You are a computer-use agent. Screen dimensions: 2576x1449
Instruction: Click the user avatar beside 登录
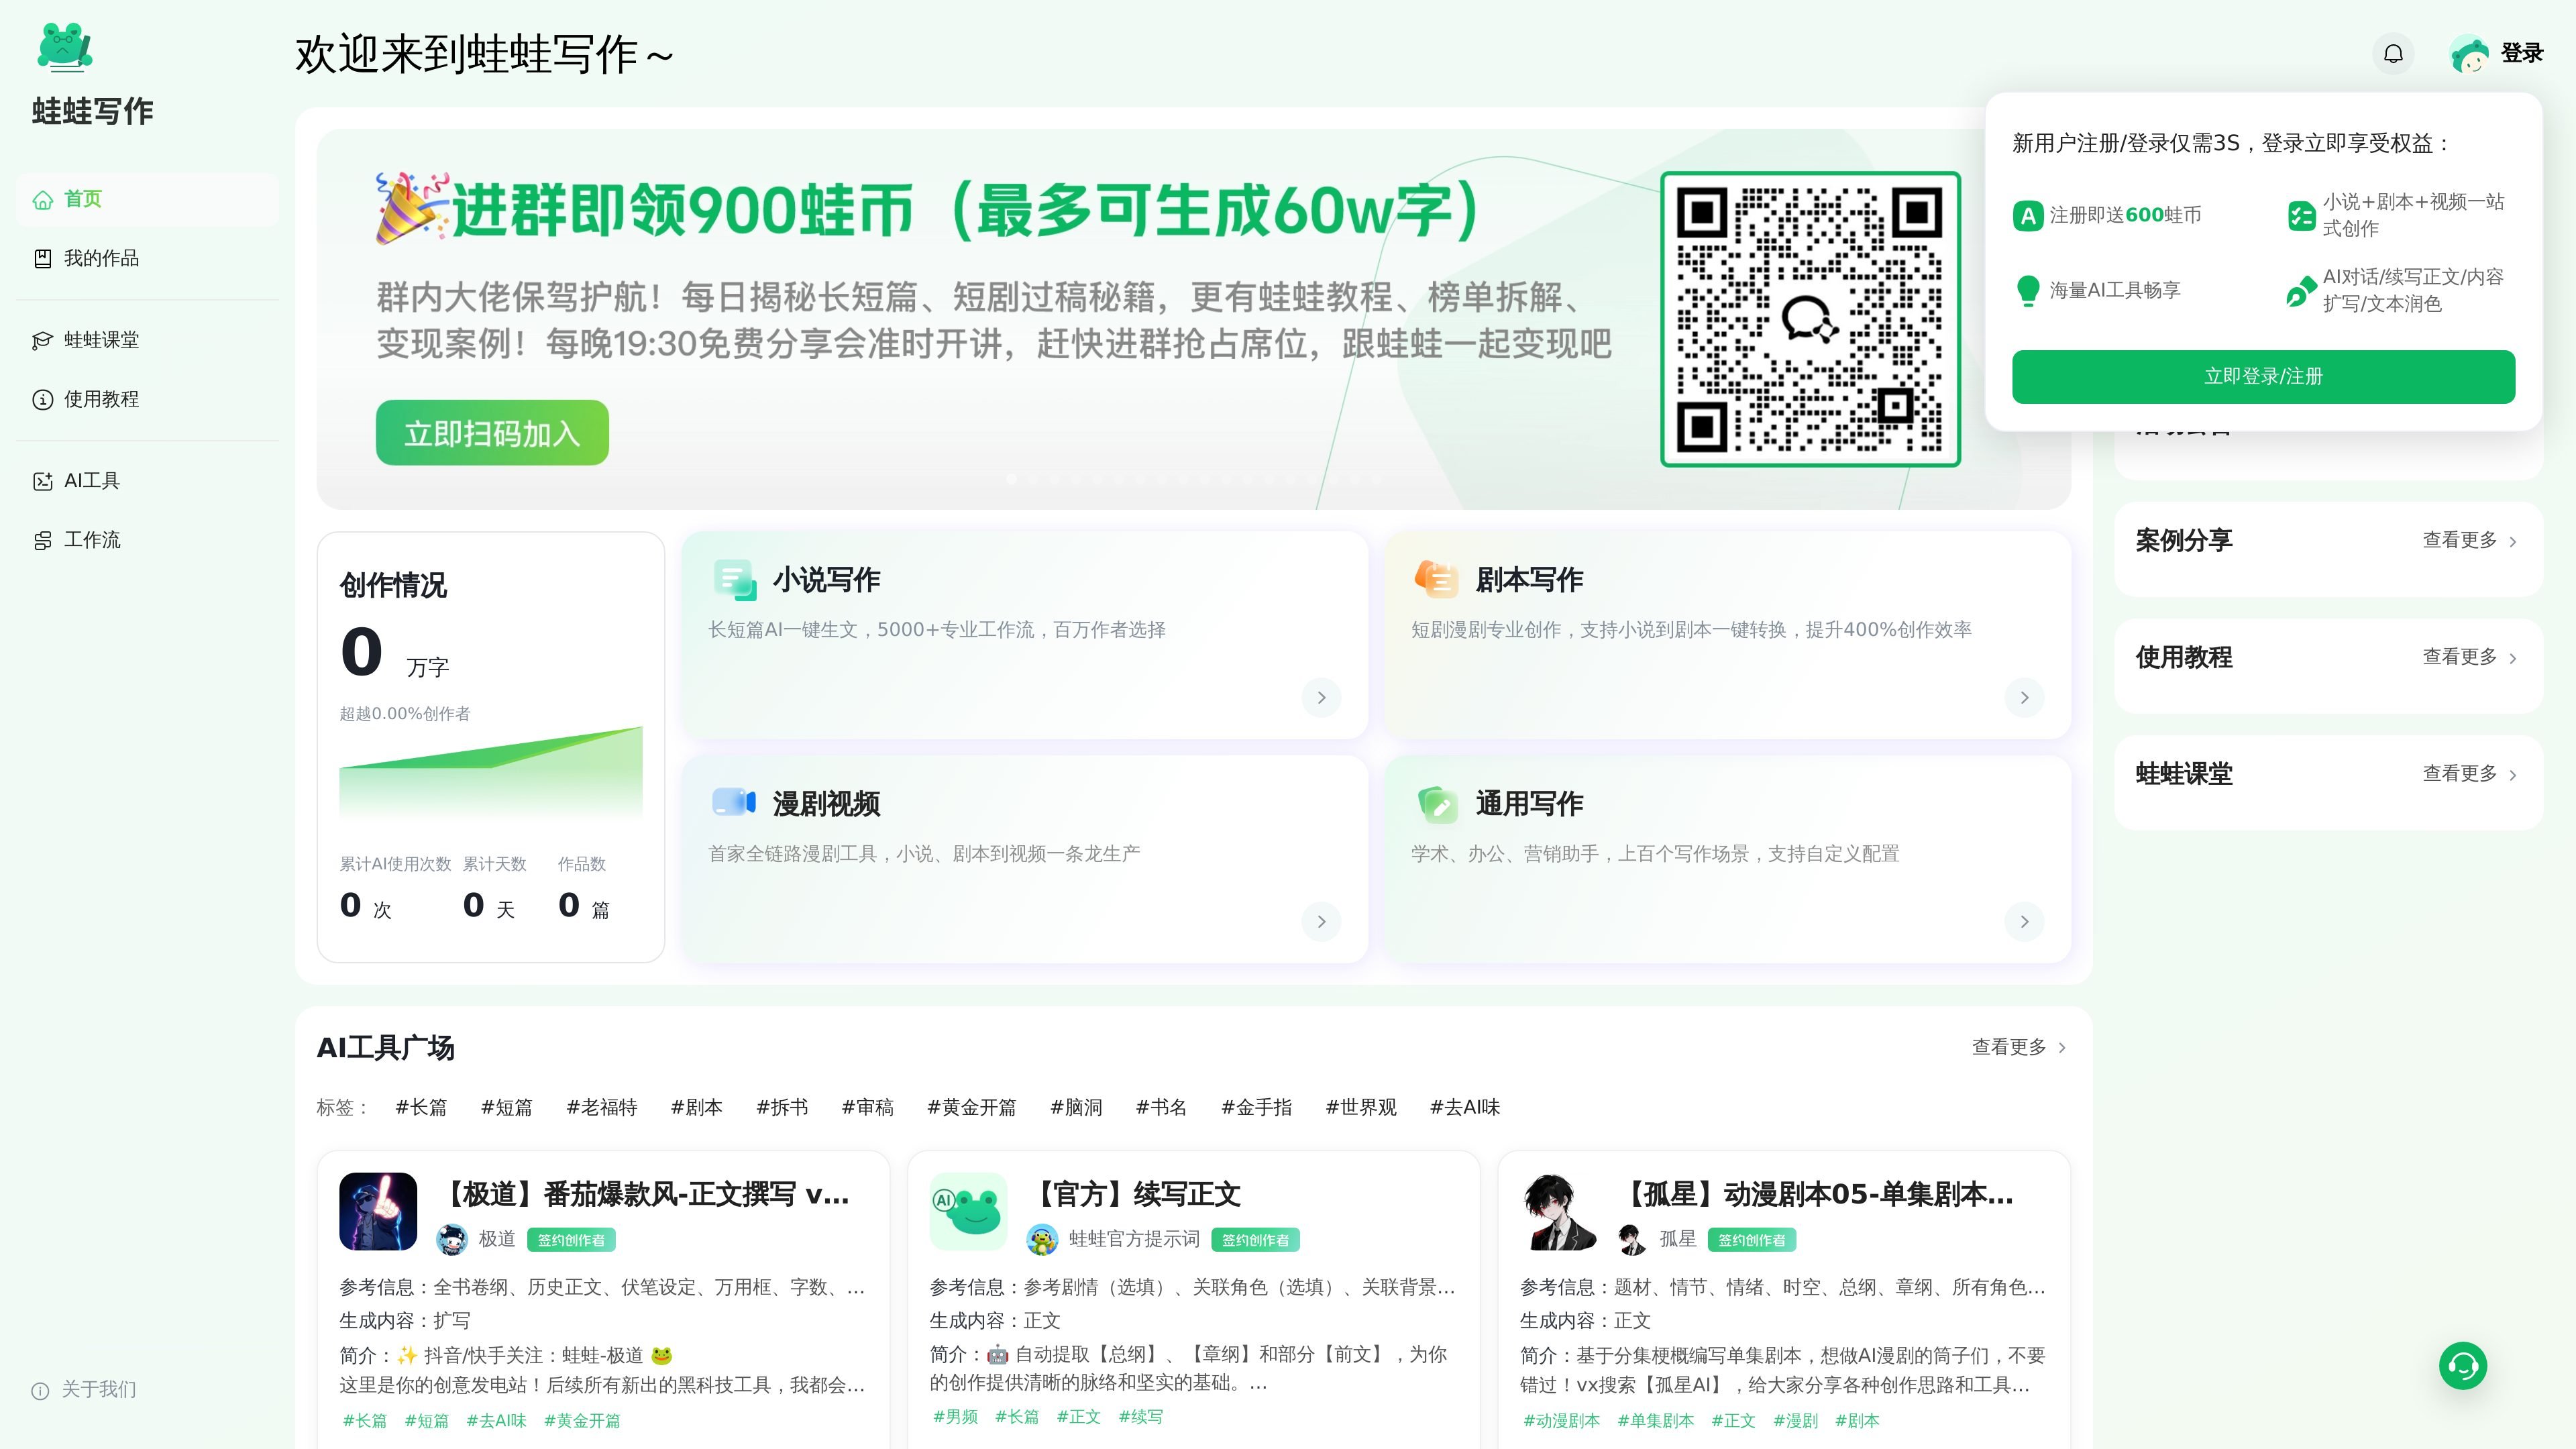pos(2470,54)
